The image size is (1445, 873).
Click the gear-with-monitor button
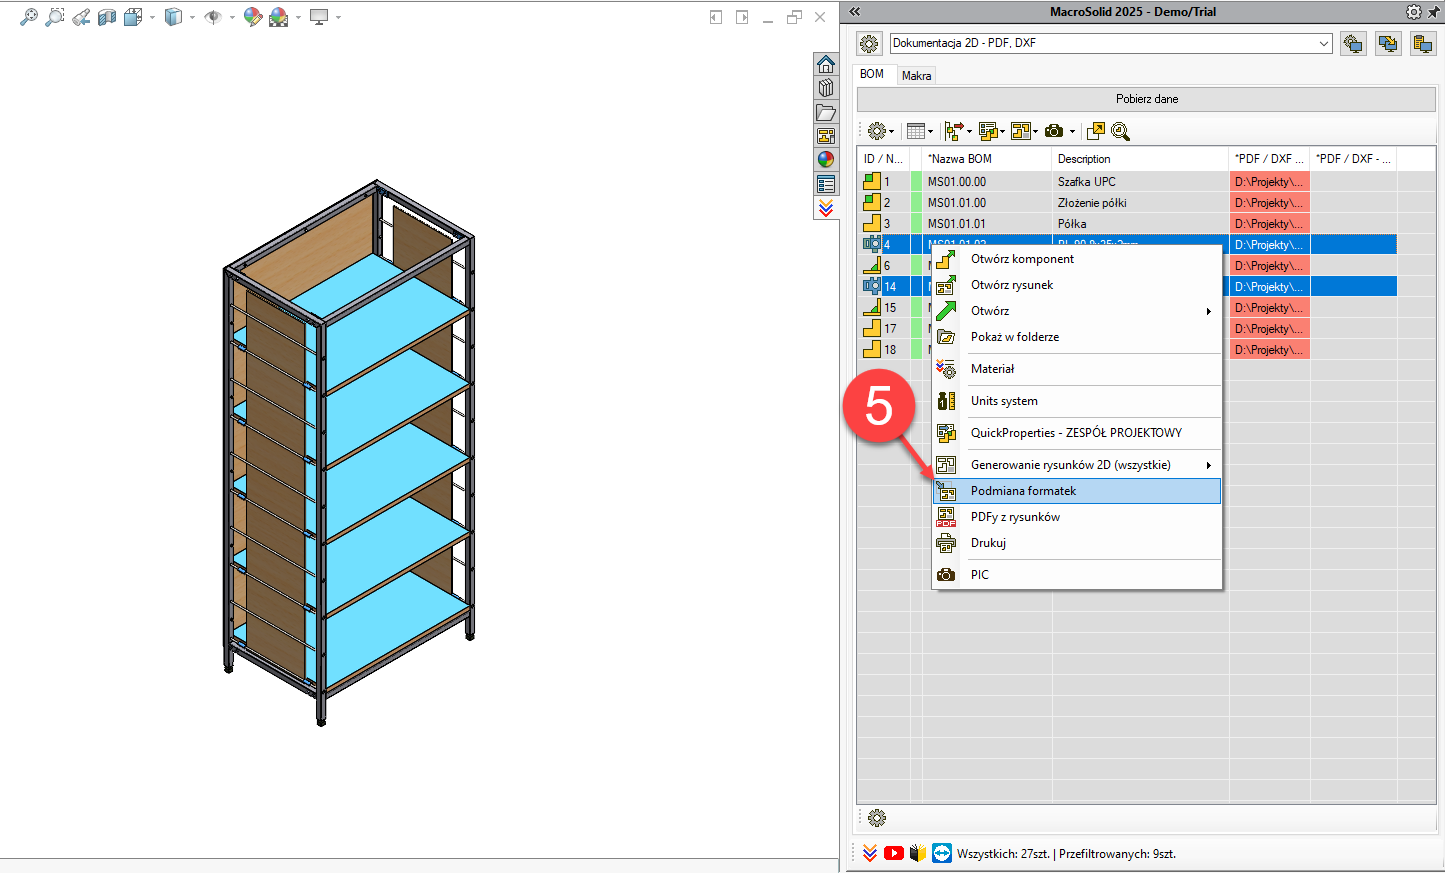(1353, 44)
